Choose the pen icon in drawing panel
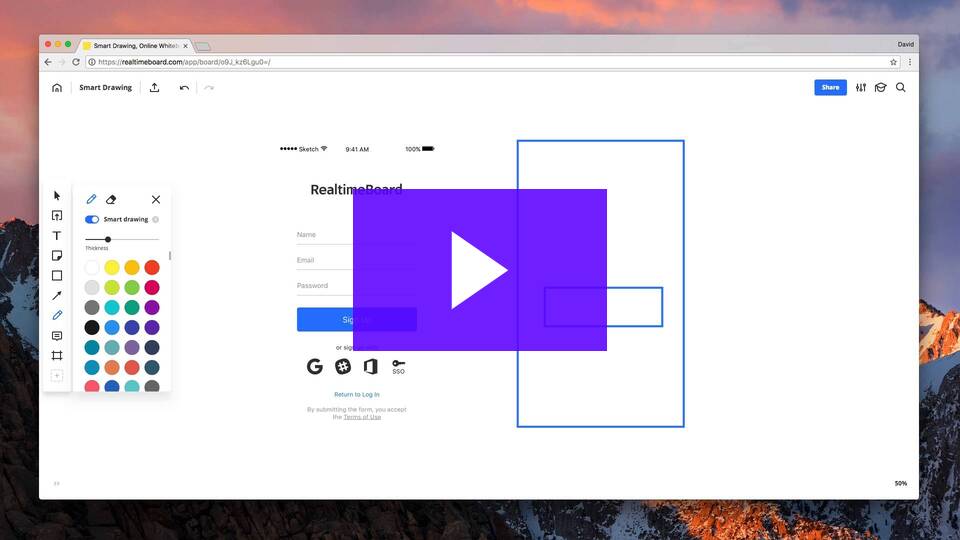The image size is (960, 540). click(91, 199)
